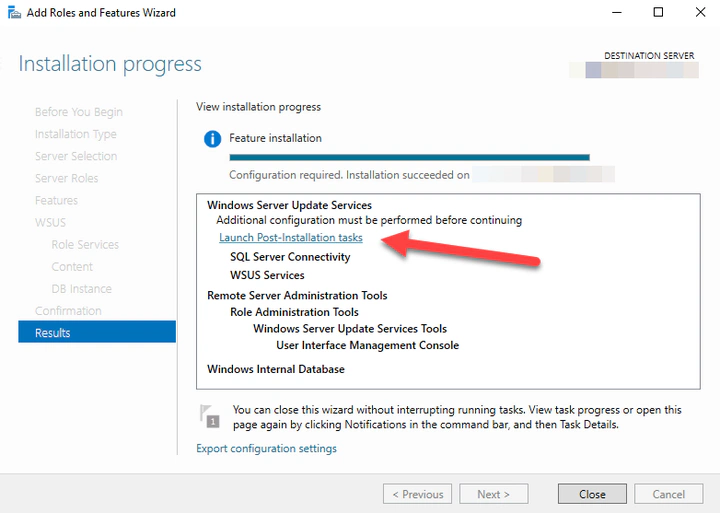
Task: Click 'User Interface Management Console' entry
Action: click(367, 345)
